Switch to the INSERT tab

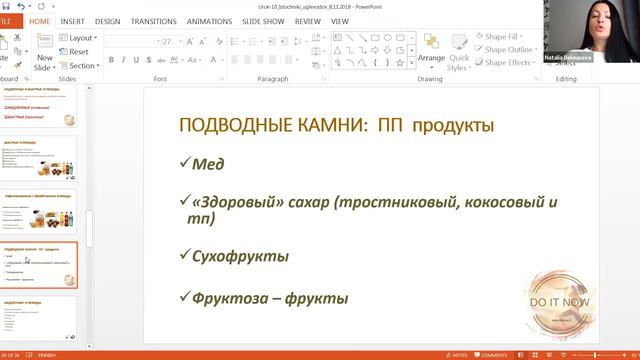pos(72,22)
